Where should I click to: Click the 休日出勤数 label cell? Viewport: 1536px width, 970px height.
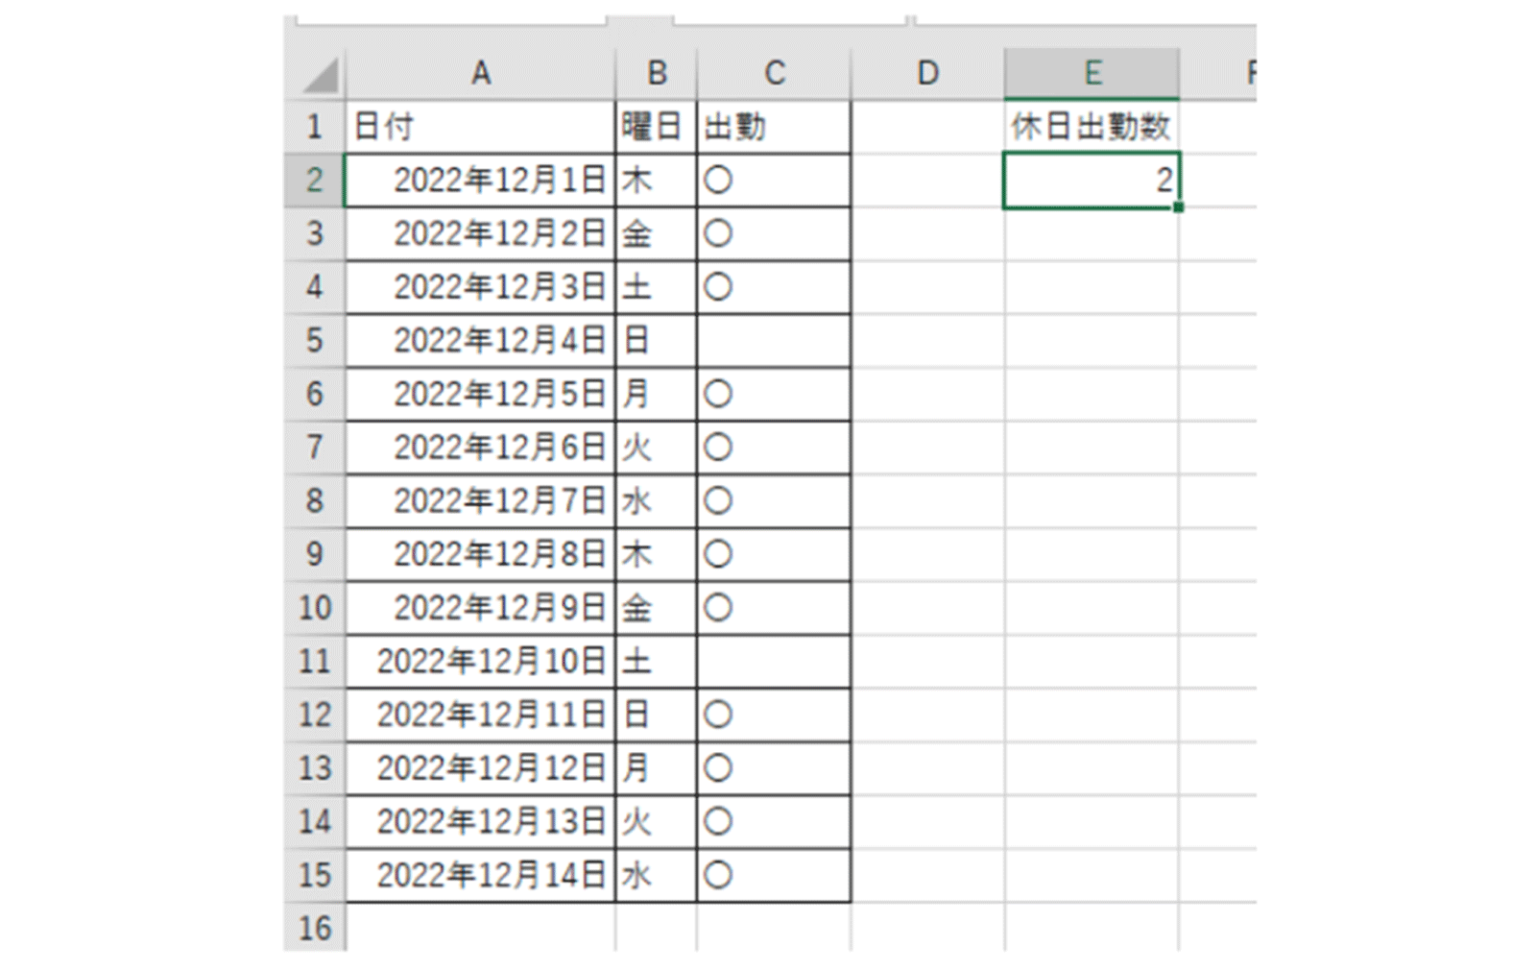[x=1091, y=127]
